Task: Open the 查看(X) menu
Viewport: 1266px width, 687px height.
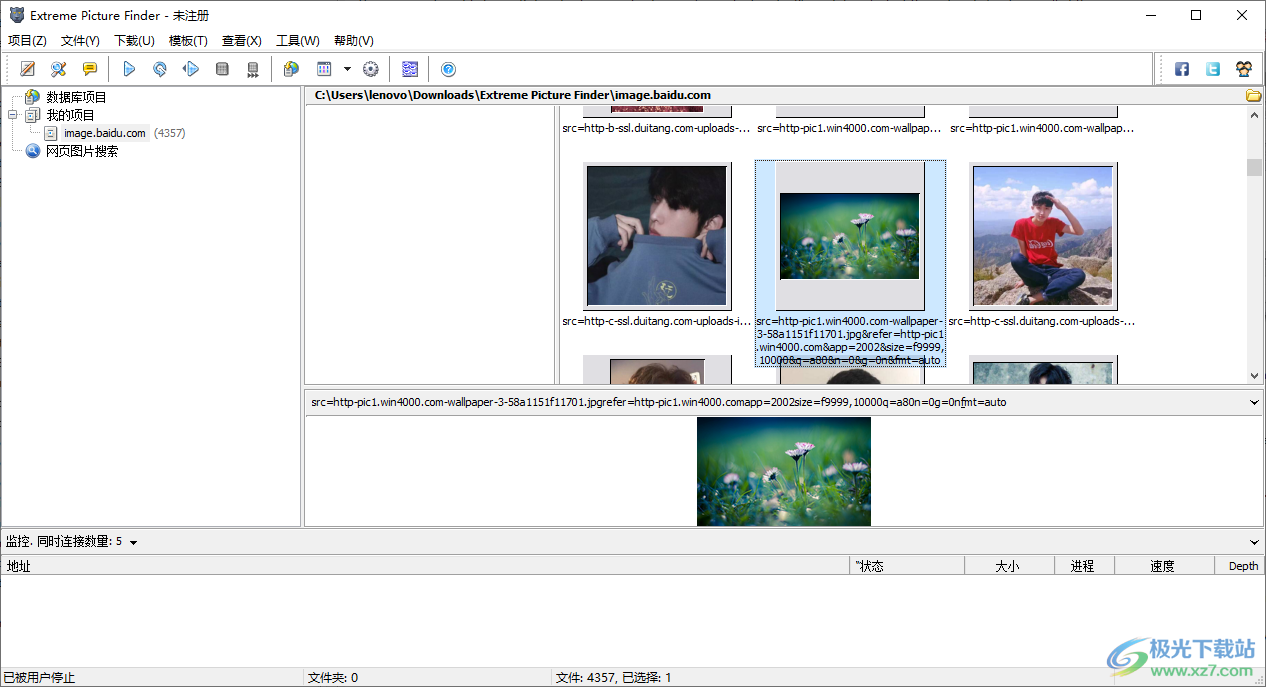Action: click(241, 41)
